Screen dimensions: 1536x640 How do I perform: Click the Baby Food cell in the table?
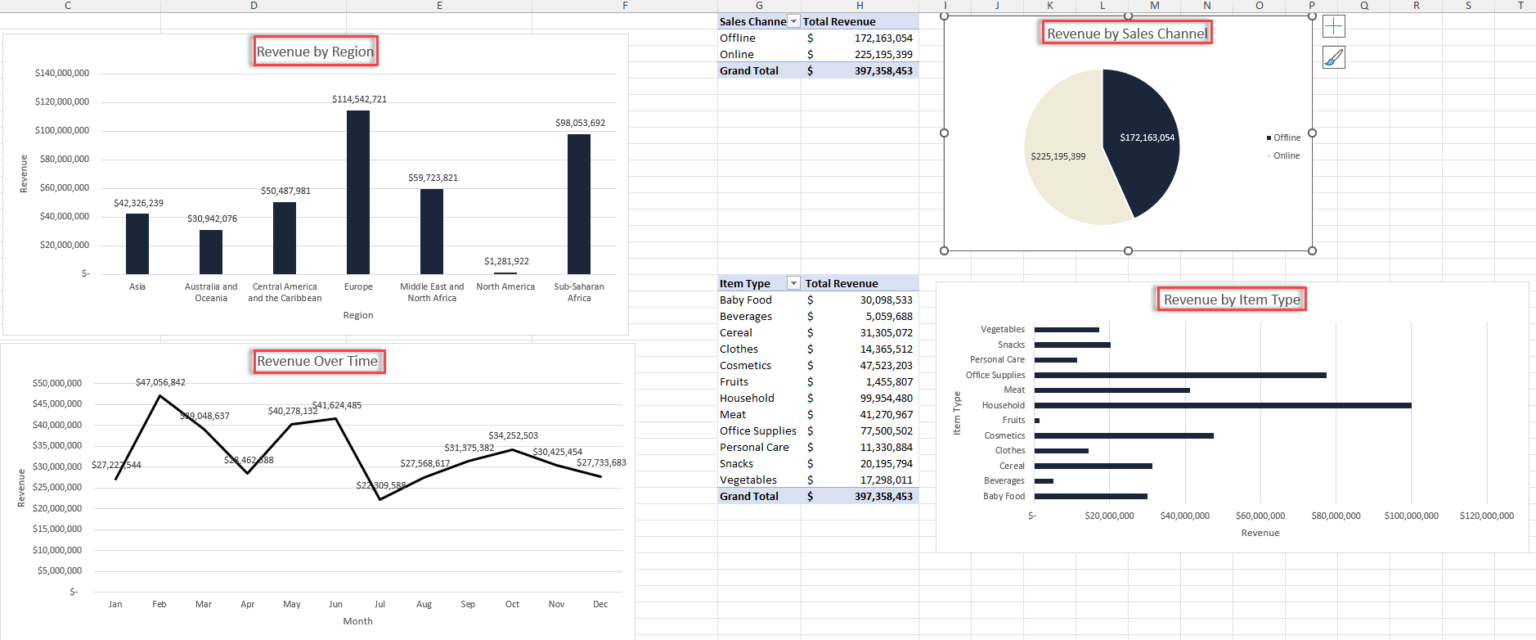[x=746, y=299]
